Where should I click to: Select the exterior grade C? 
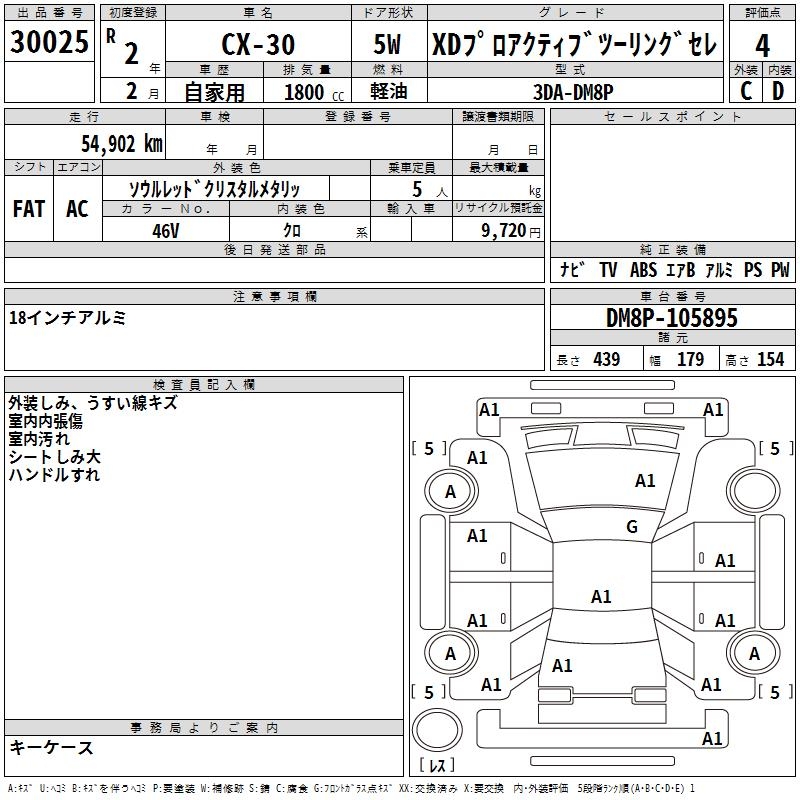tap(746, 91)
